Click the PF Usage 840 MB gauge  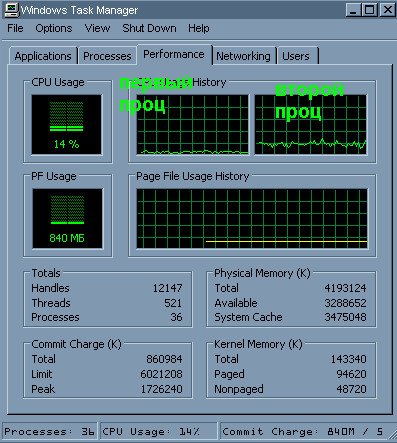coord(67,218)
